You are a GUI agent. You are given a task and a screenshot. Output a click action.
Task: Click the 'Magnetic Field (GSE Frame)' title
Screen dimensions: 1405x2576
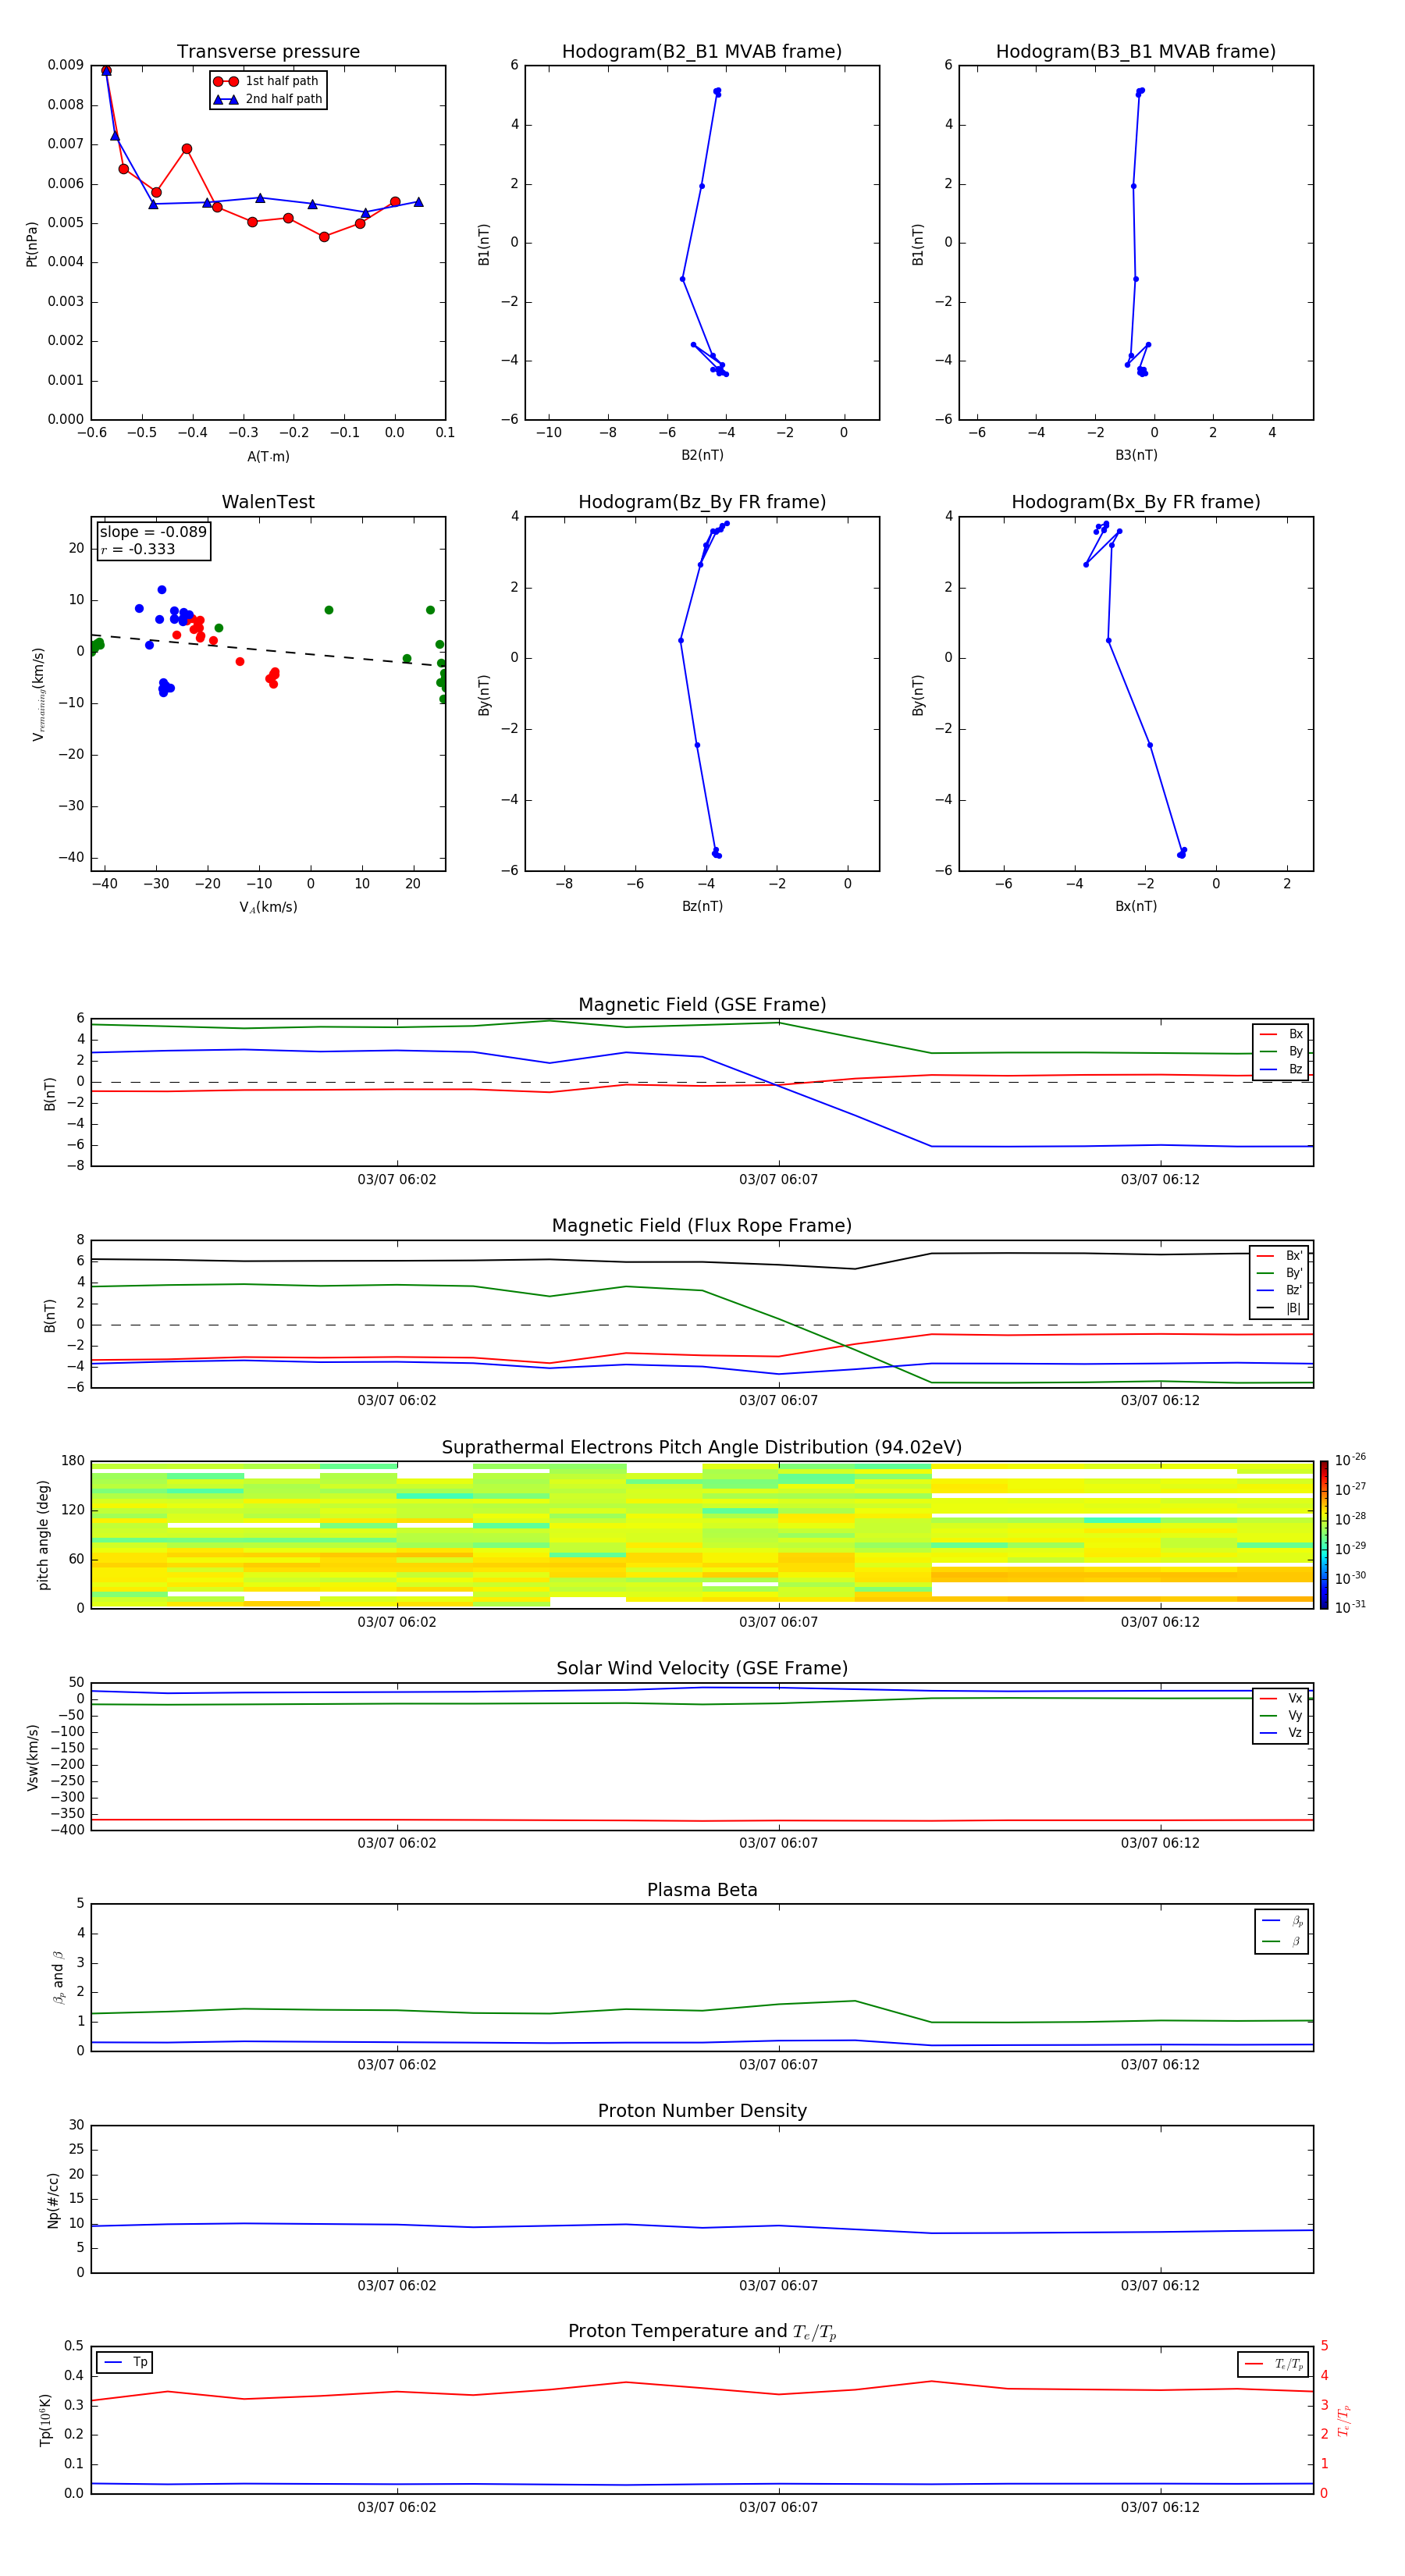click(702, 1005)
